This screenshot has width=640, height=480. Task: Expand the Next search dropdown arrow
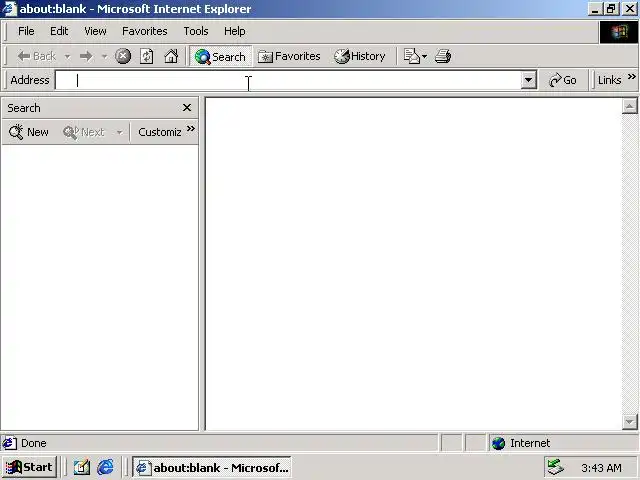[119, 132]
